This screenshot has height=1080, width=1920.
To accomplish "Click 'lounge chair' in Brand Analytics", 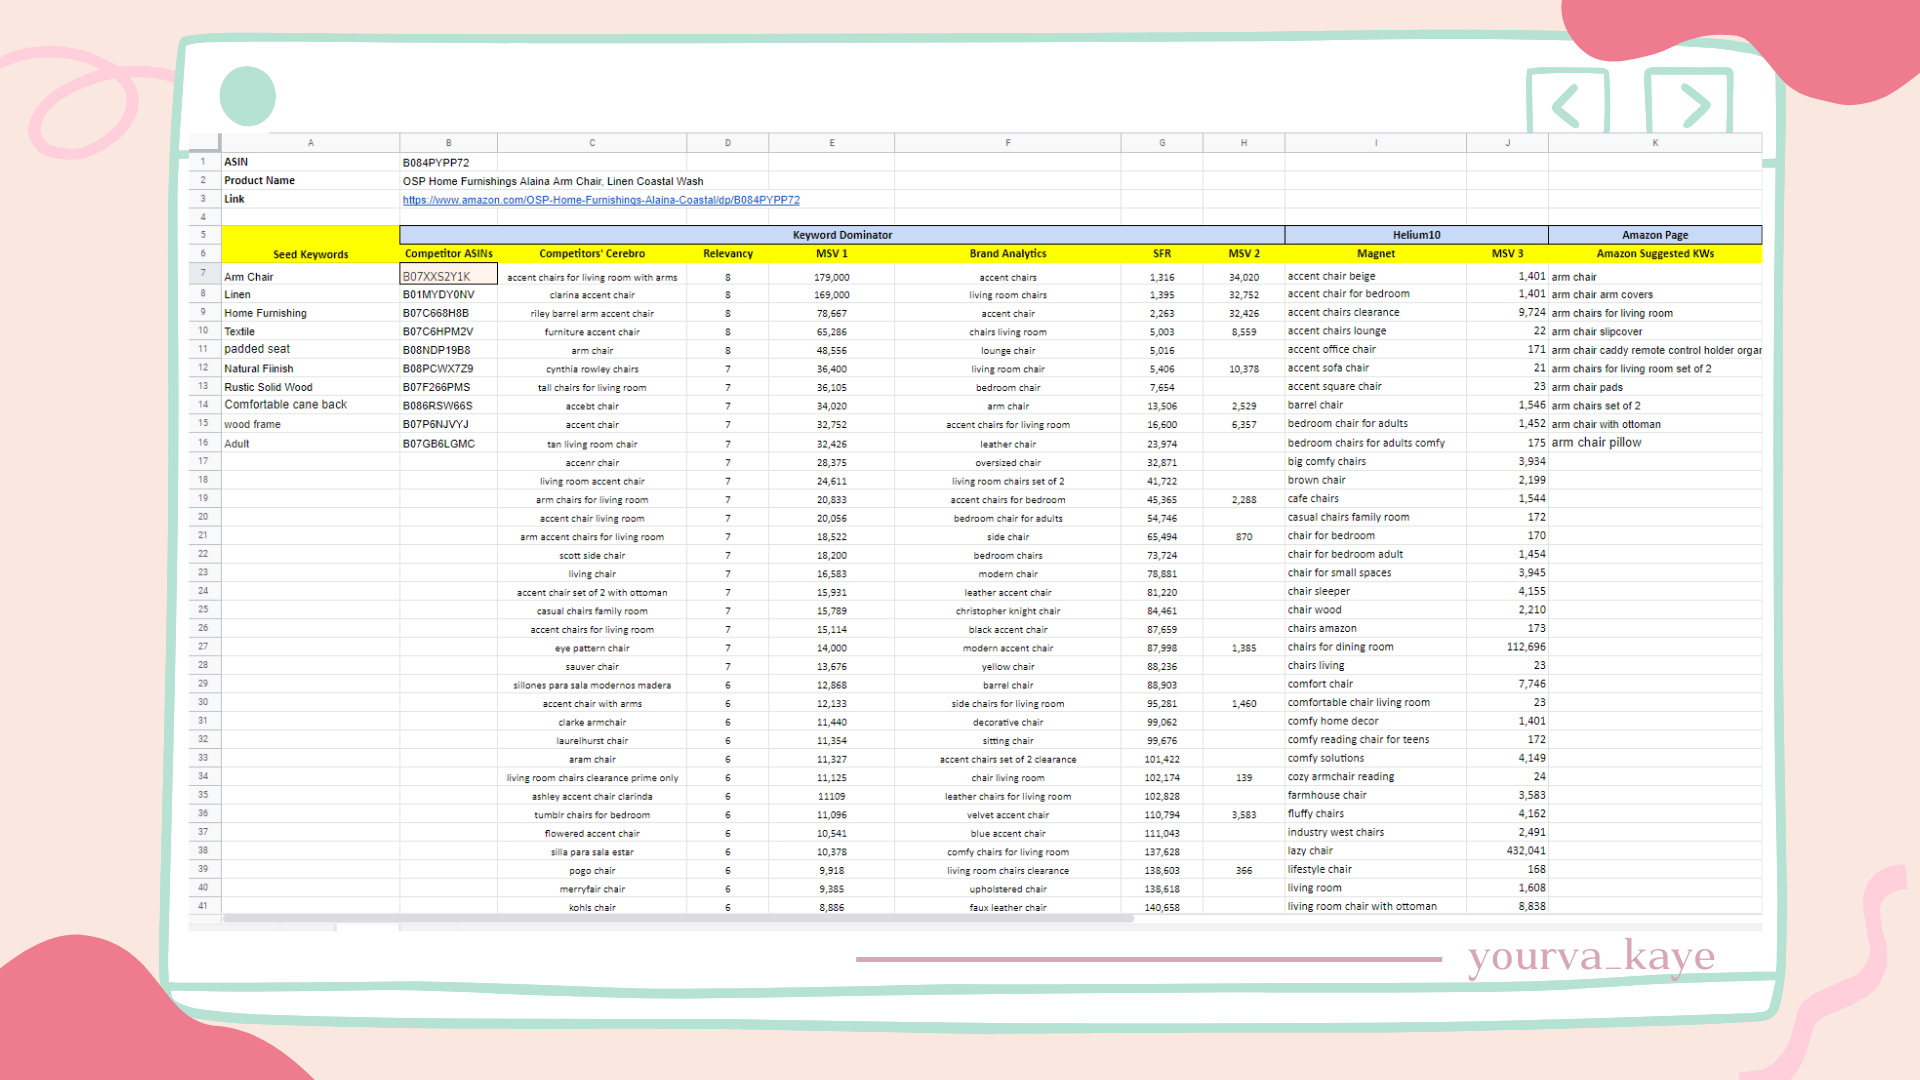I will coord(1008,350).
